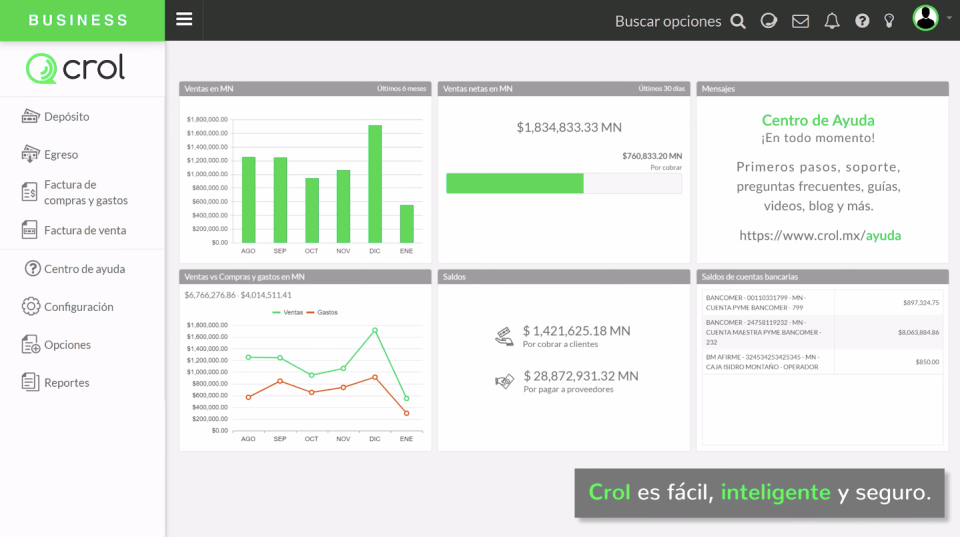This screenshot has height=537, width=960.
Task: Open Egreso in the sidebar
Action: pyautogui.click(x=50, y=154)
